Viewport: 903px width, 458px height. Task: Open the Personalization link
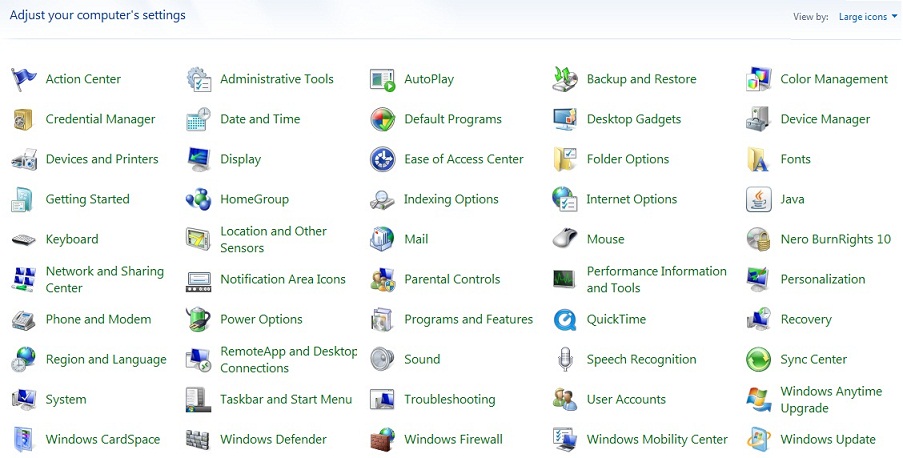tap(823, 279)
